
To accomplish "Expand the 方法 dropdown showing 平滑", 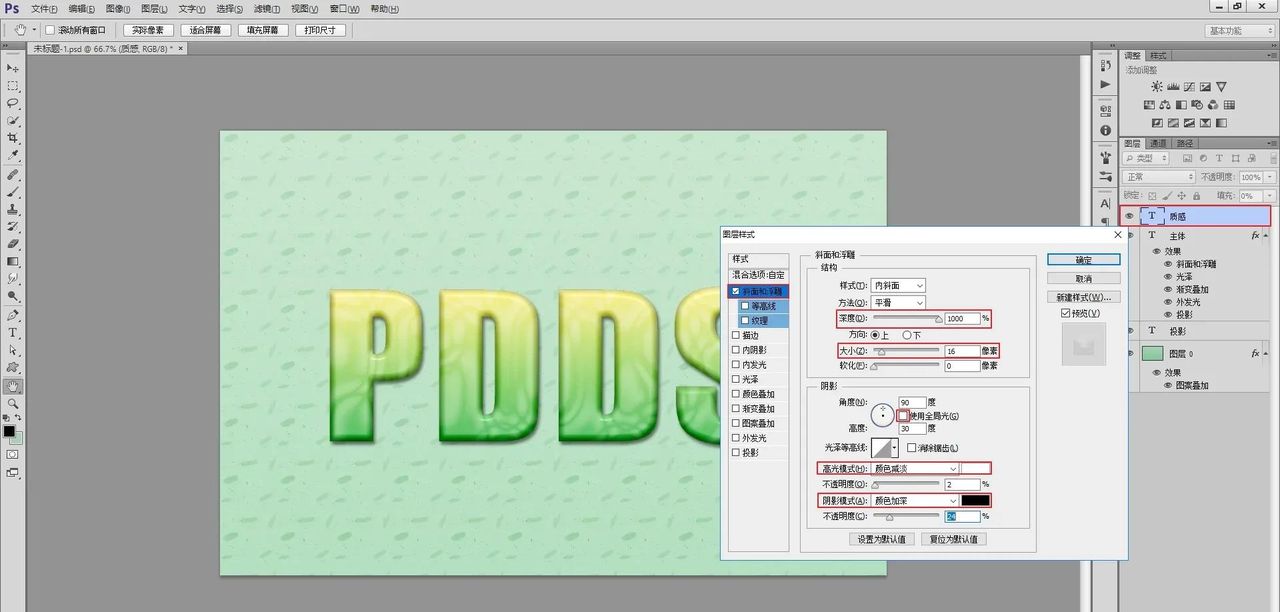I will pos(898,303).
